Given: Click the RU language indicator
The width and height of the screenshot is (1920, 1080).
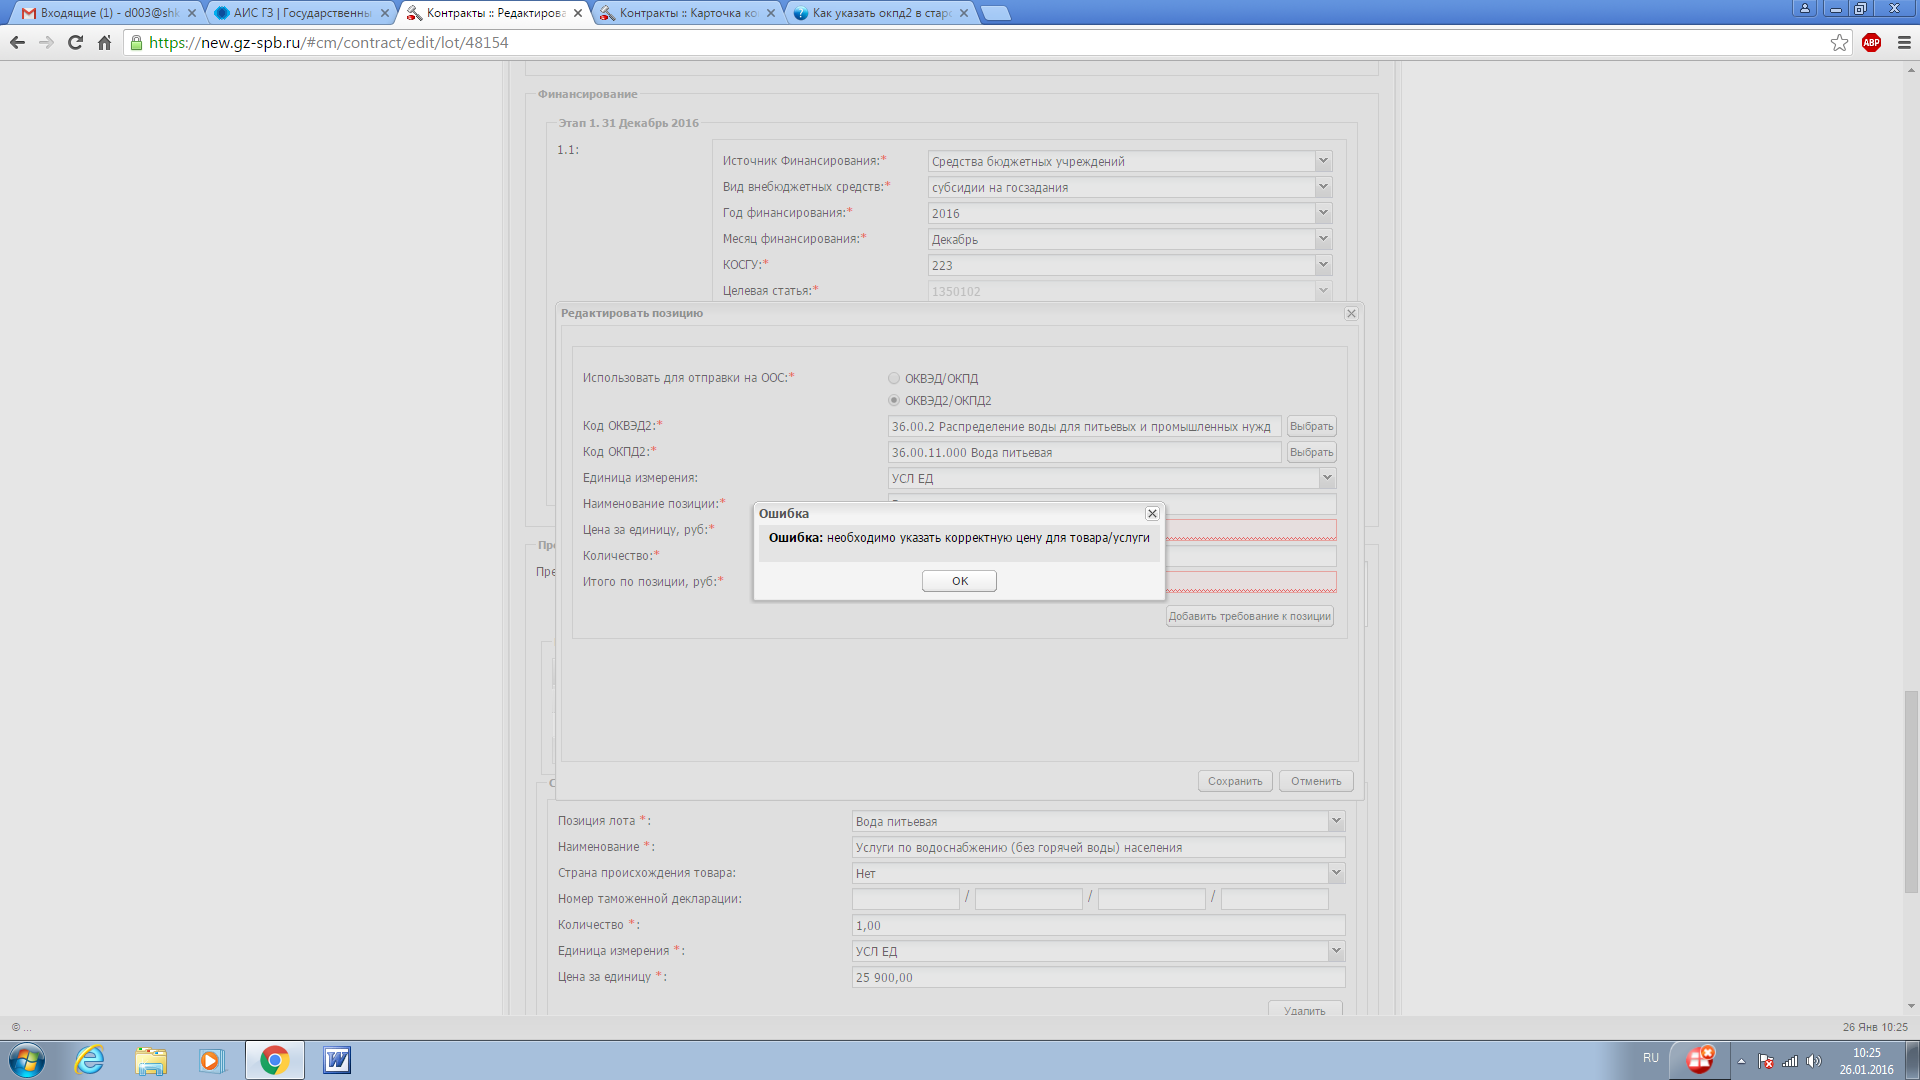Looking at the screenshot, I should [x=1650, y=1058].
